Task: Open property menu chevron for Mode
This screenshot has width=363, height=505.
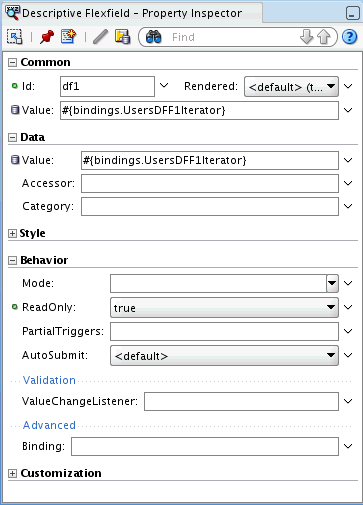Action: point(348,283)
